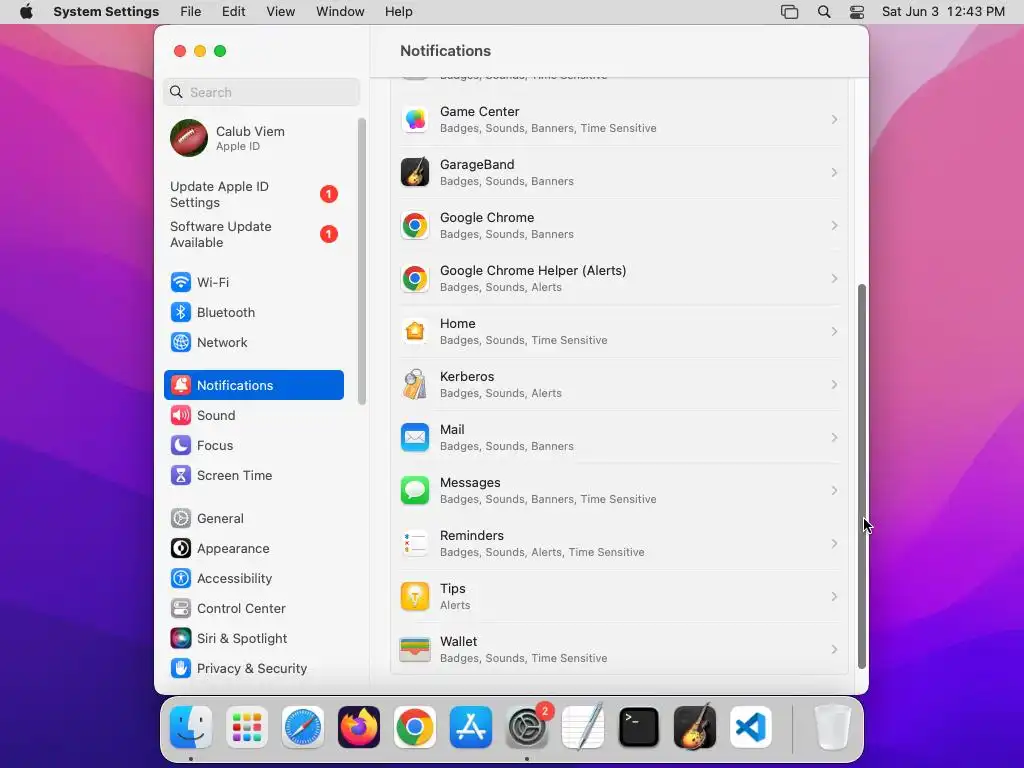
Task: Open Bluetooth settings in sidebar
Action: click(x=254, y=312)
